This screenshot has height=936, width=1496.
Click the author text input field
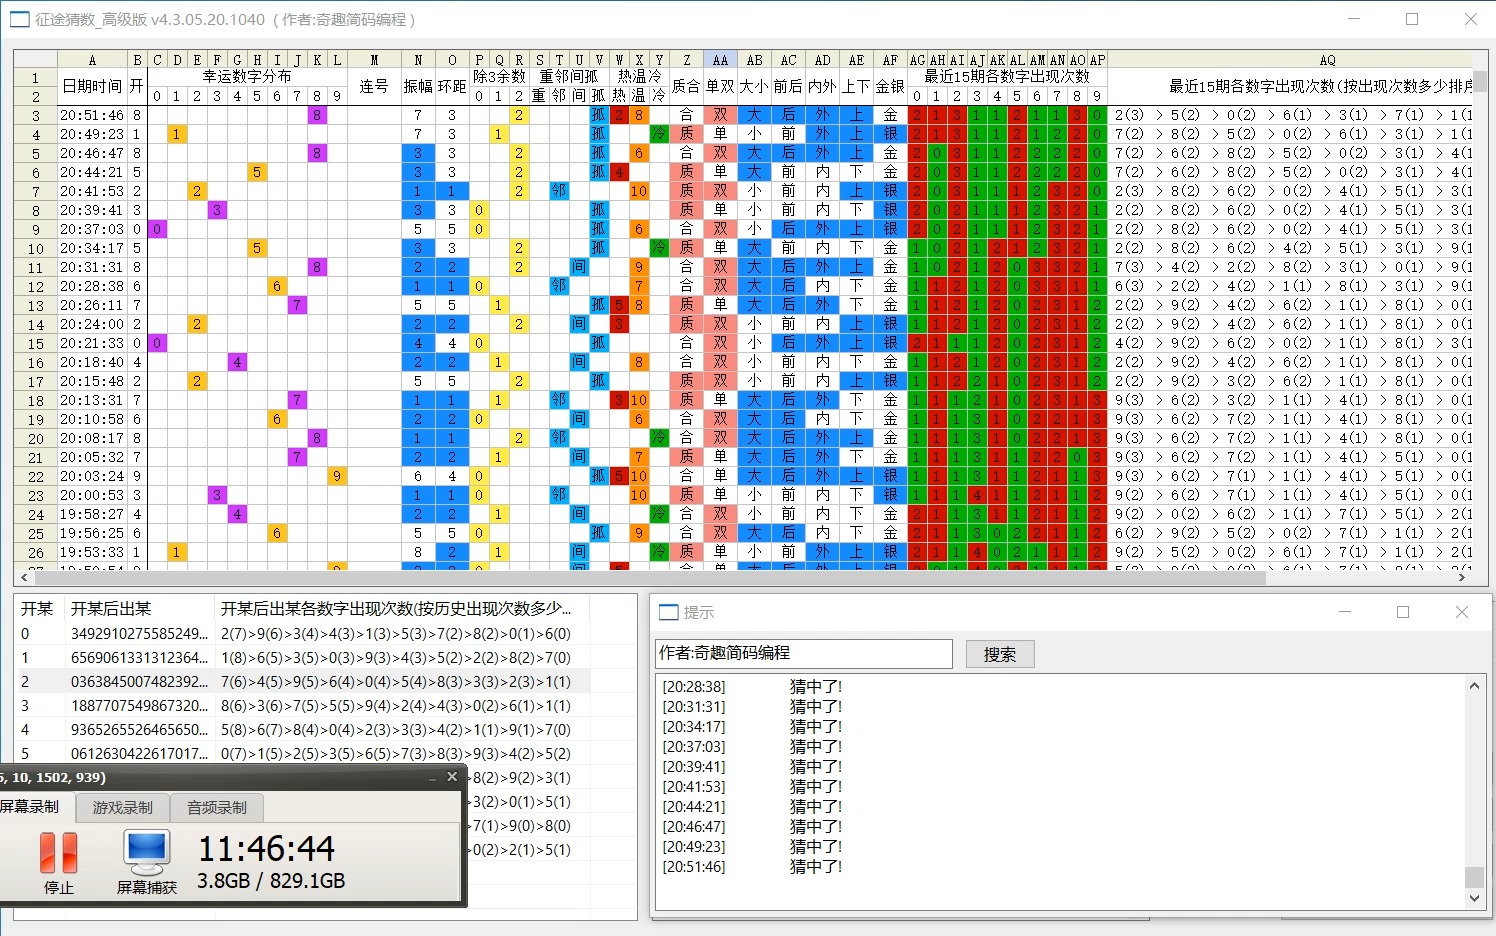coord(804,653)
